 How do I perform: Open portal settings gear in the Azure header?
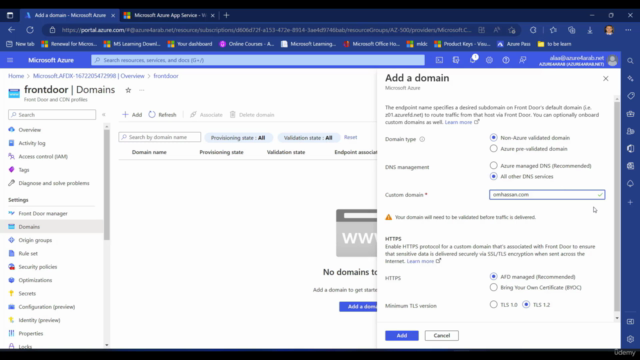(x=489, y=60)
